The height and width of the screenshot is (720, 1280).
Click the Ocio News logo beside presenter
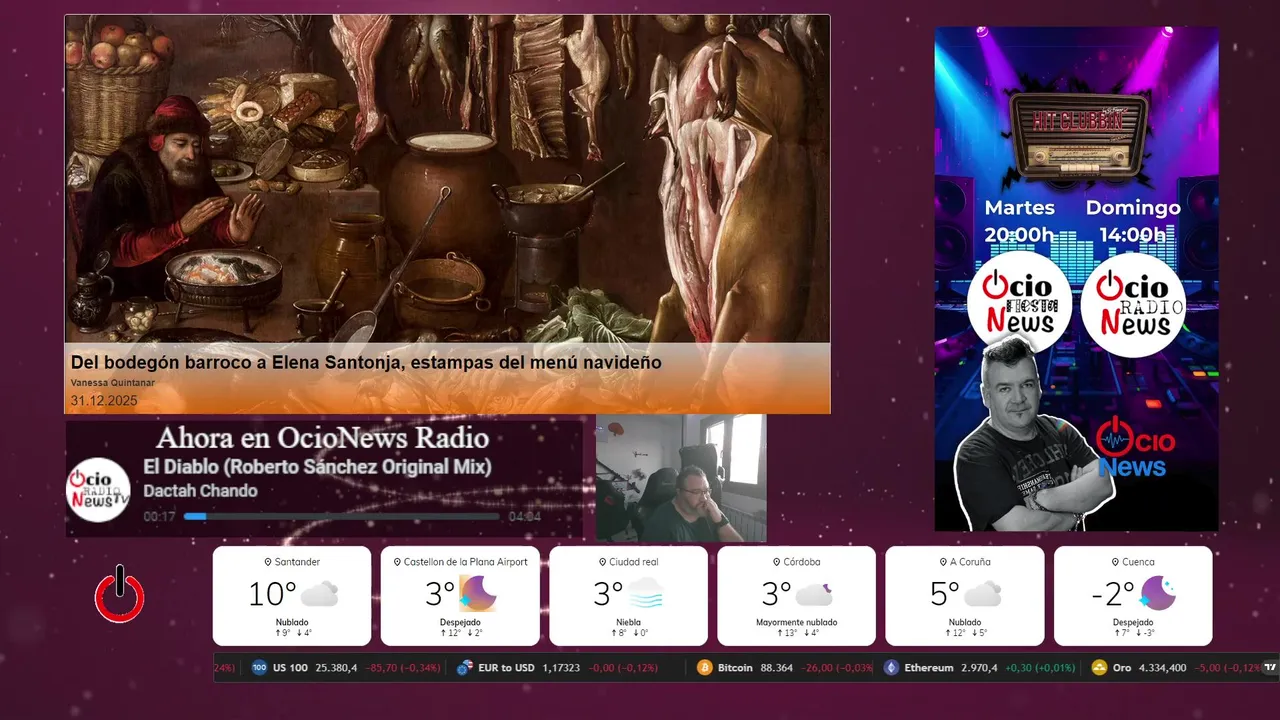pyautogui.click(x=1135, y=447)
